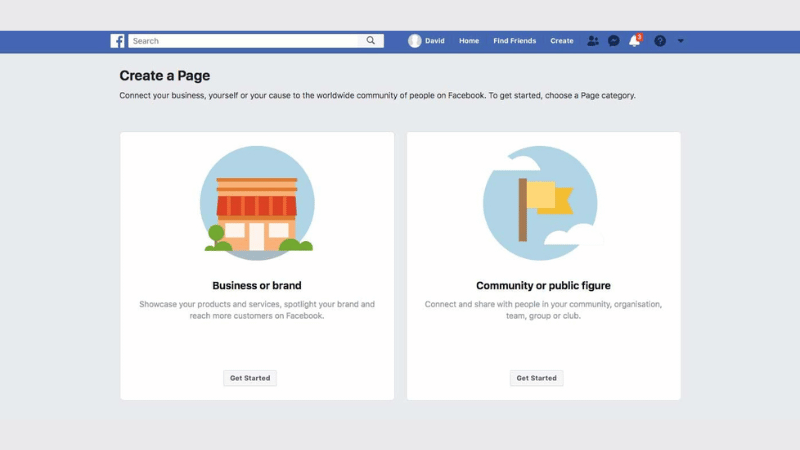Click the Community card description text
Screen dimensions: 800x450
pyautogui.click(x=543, y=309)
